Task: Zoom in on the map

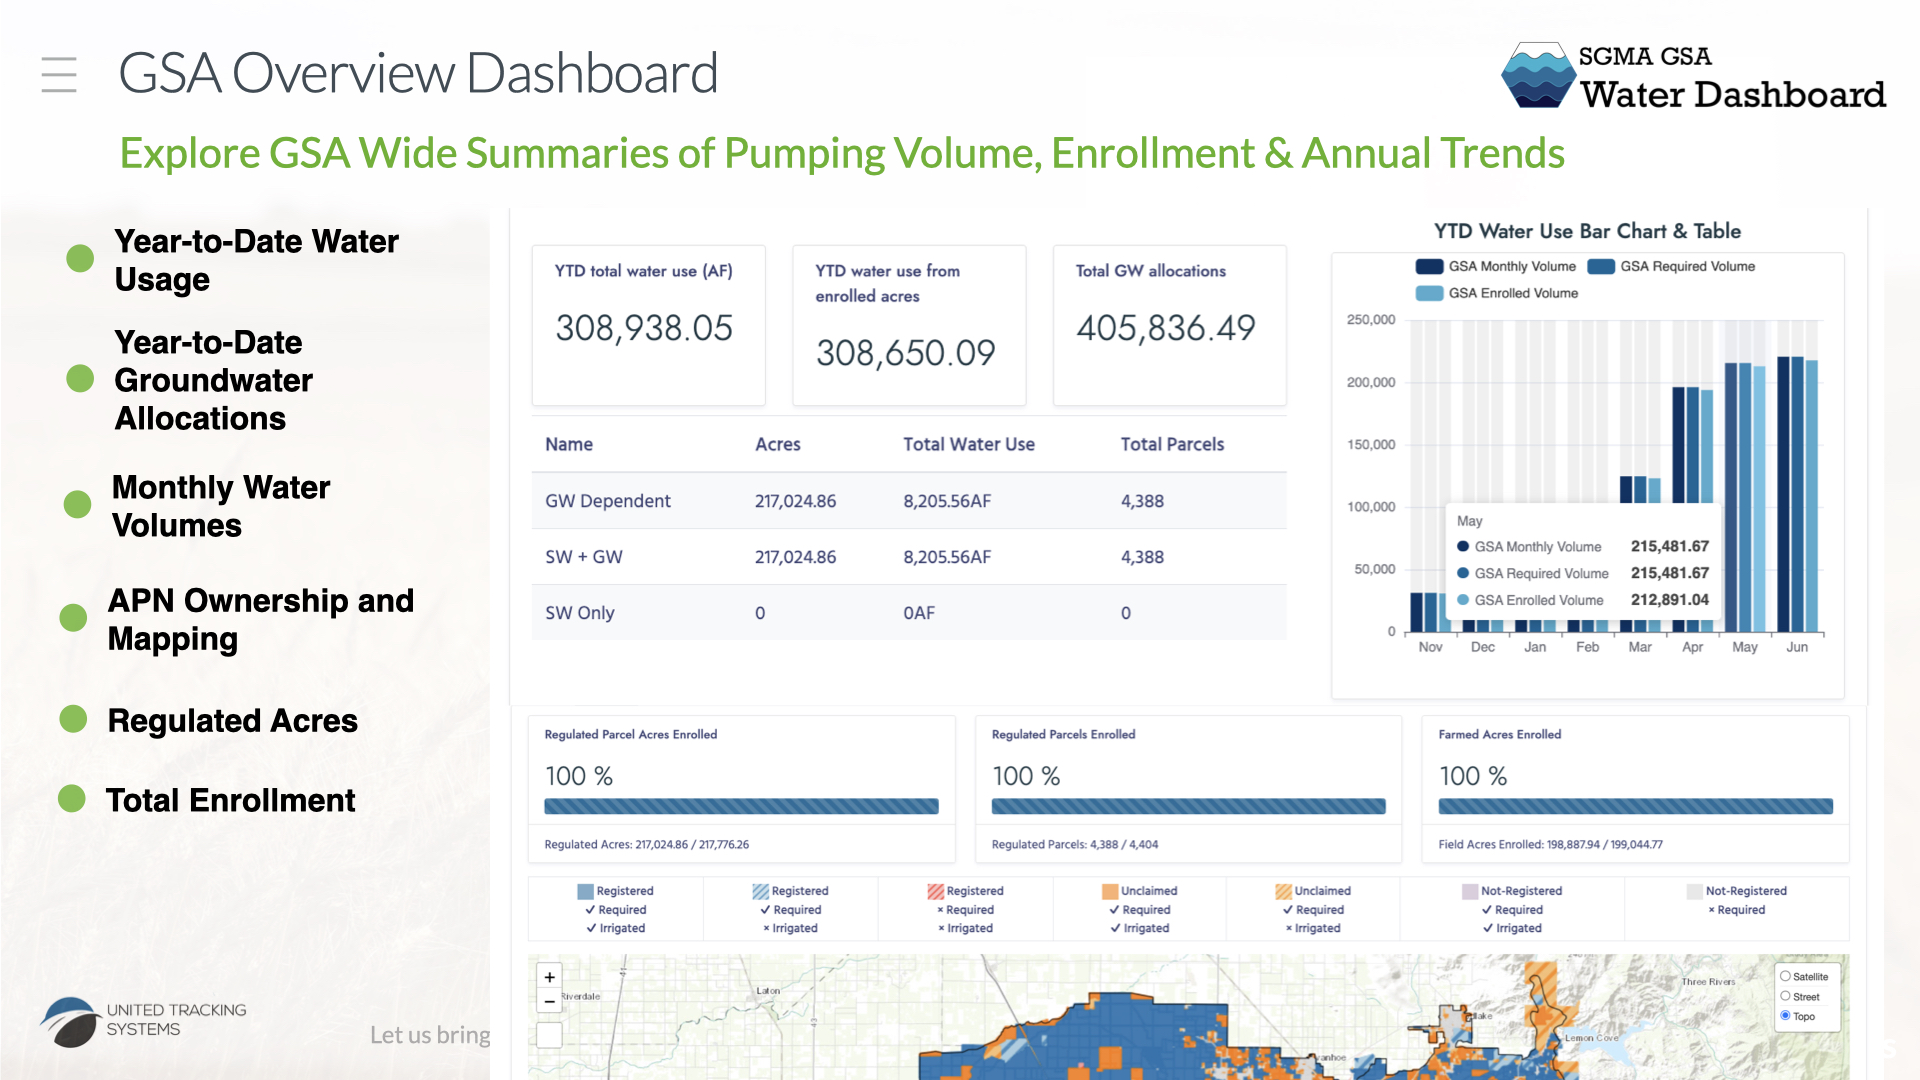Action: 549,977
